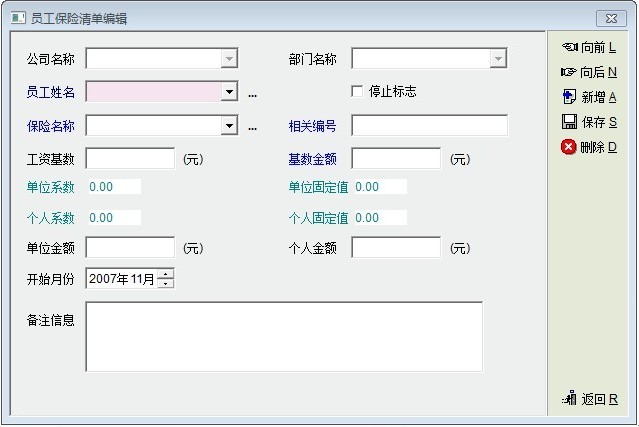This screenshot has height=427, width=639.
Task: Click inside the 备注信息 text area
Action: 284,336
